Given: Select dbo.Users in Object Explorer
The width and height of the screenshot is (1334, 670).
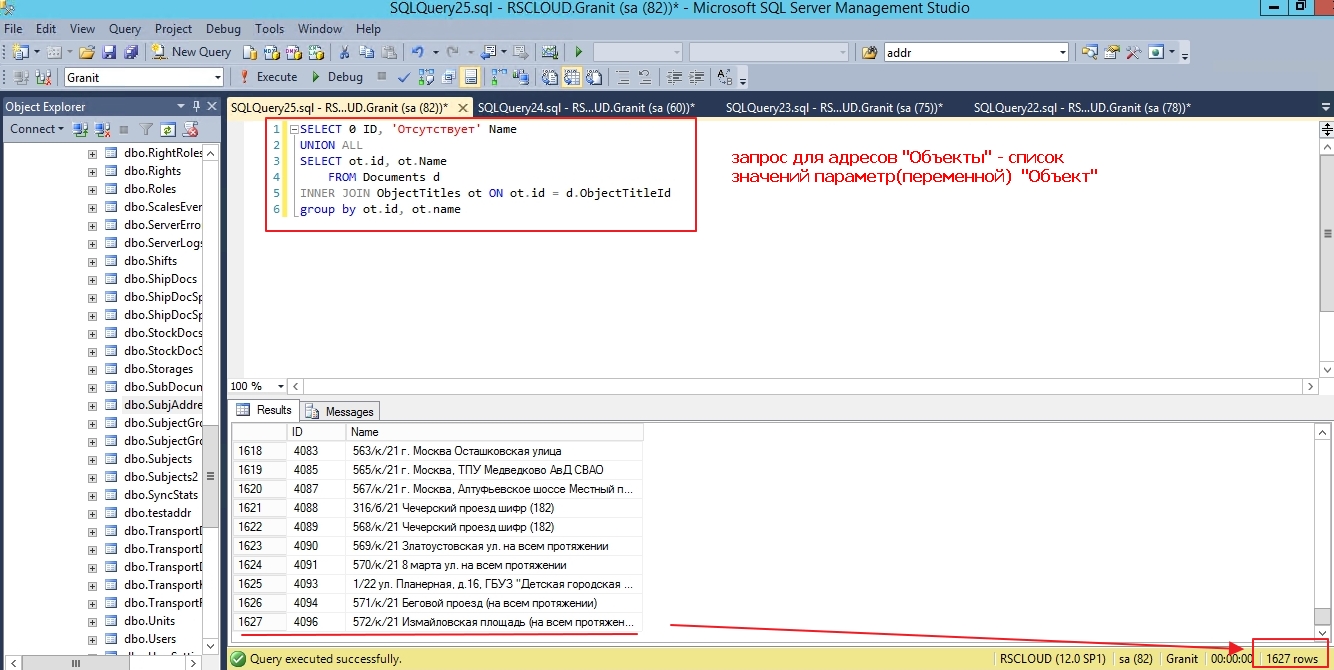Looking at the screenshot, I should [149, 639].
